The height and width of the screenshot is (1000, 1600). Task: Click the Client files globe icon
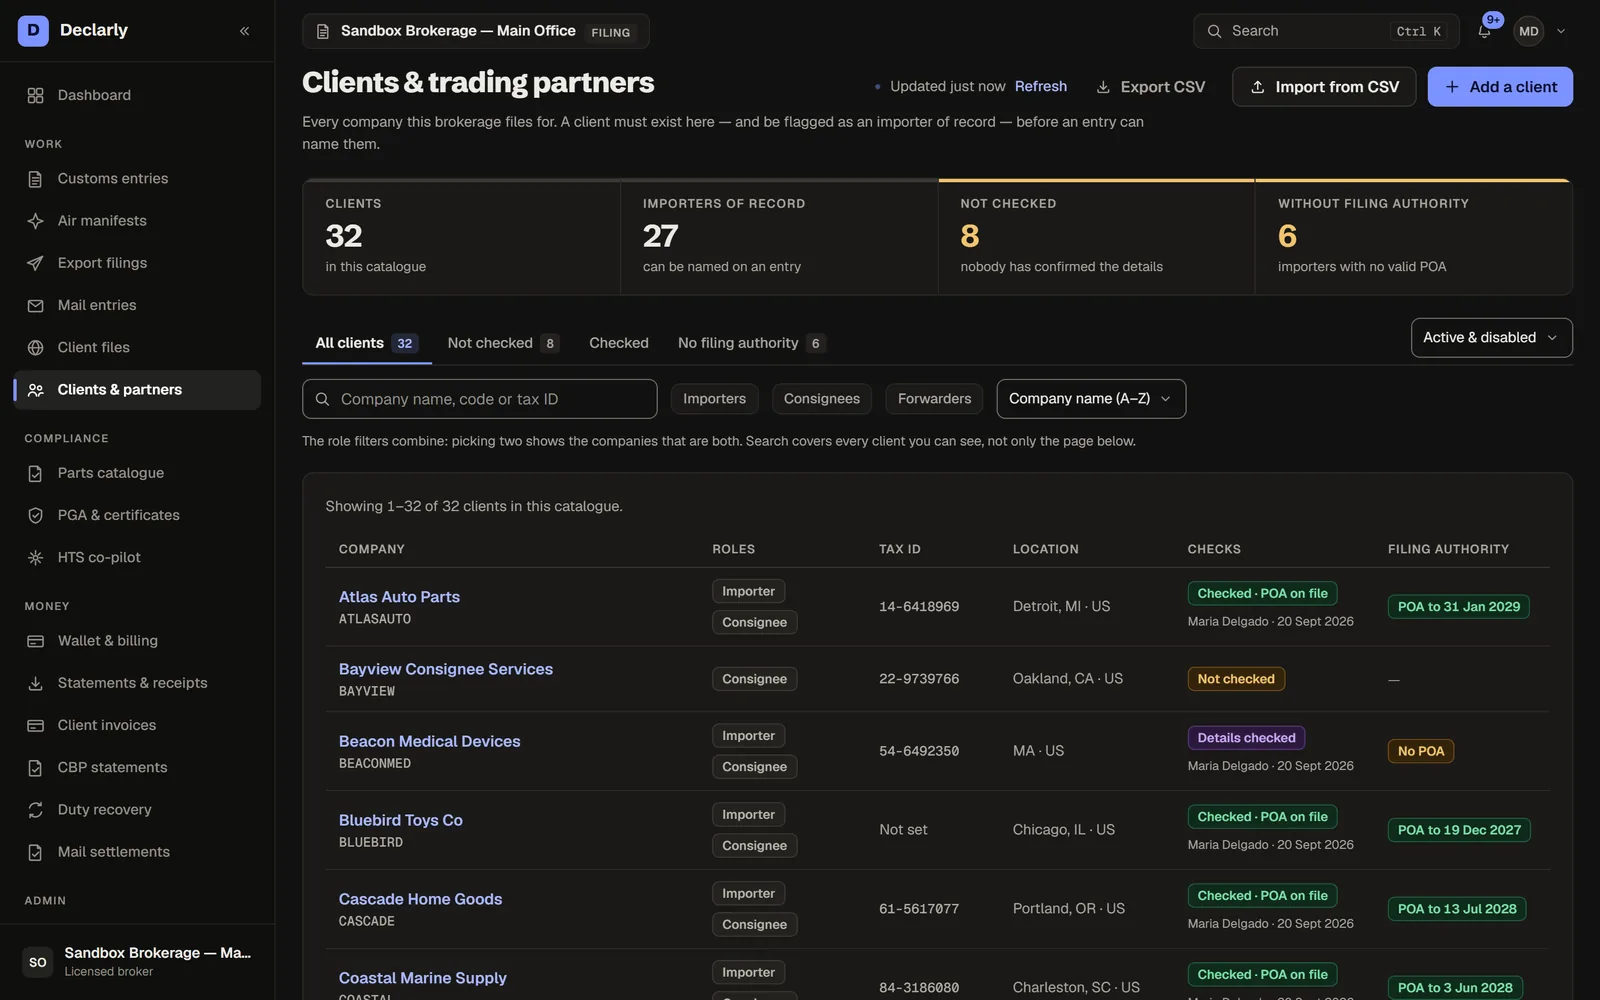[x=36, y=348]
